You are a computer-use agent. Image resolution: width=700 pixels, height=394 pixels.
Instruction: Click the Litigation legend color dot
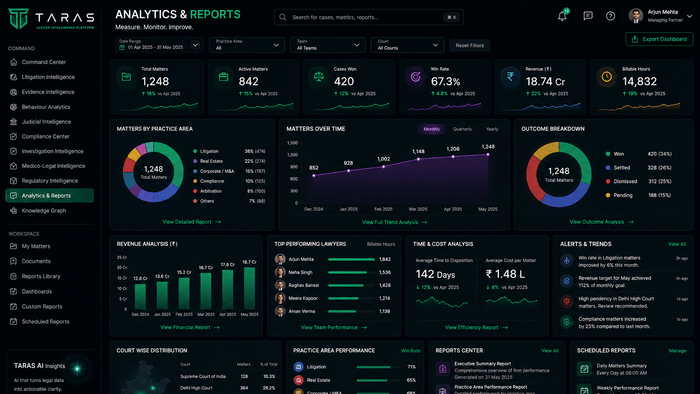tap(195, 151)
